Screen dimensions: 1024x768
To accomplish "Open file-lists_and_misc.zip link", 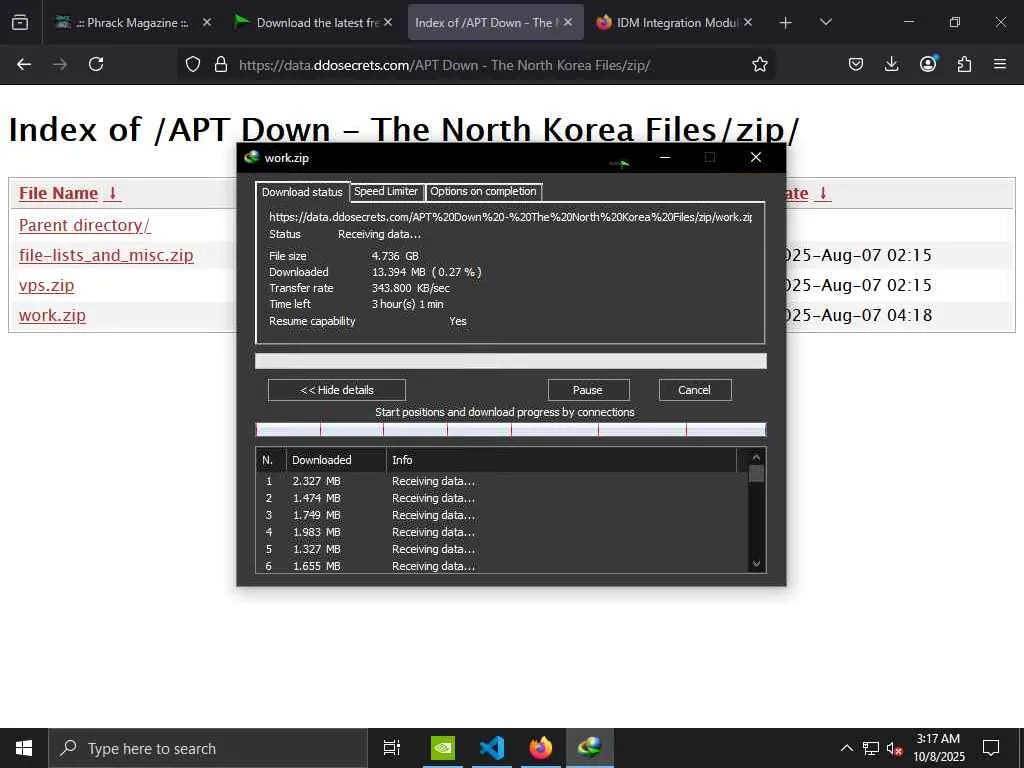I will tap(106, 255).
